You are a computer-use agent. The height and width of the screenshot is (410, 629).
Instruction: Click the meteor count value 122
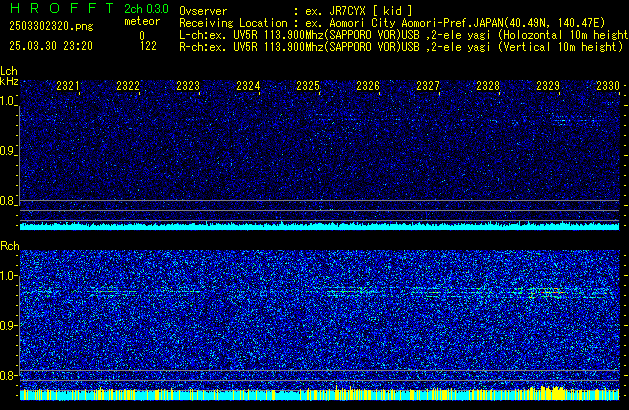[x=148, y=46]
